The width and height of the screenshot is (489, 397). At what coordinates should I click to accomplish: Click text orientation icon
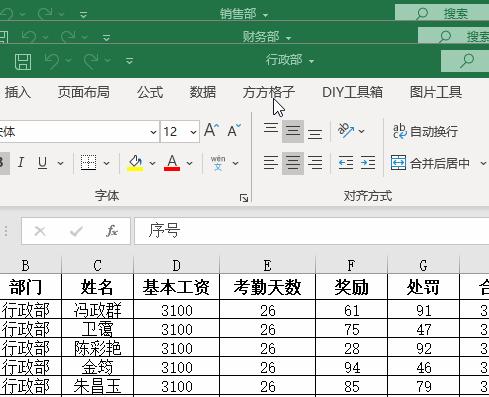coord(346,130)
